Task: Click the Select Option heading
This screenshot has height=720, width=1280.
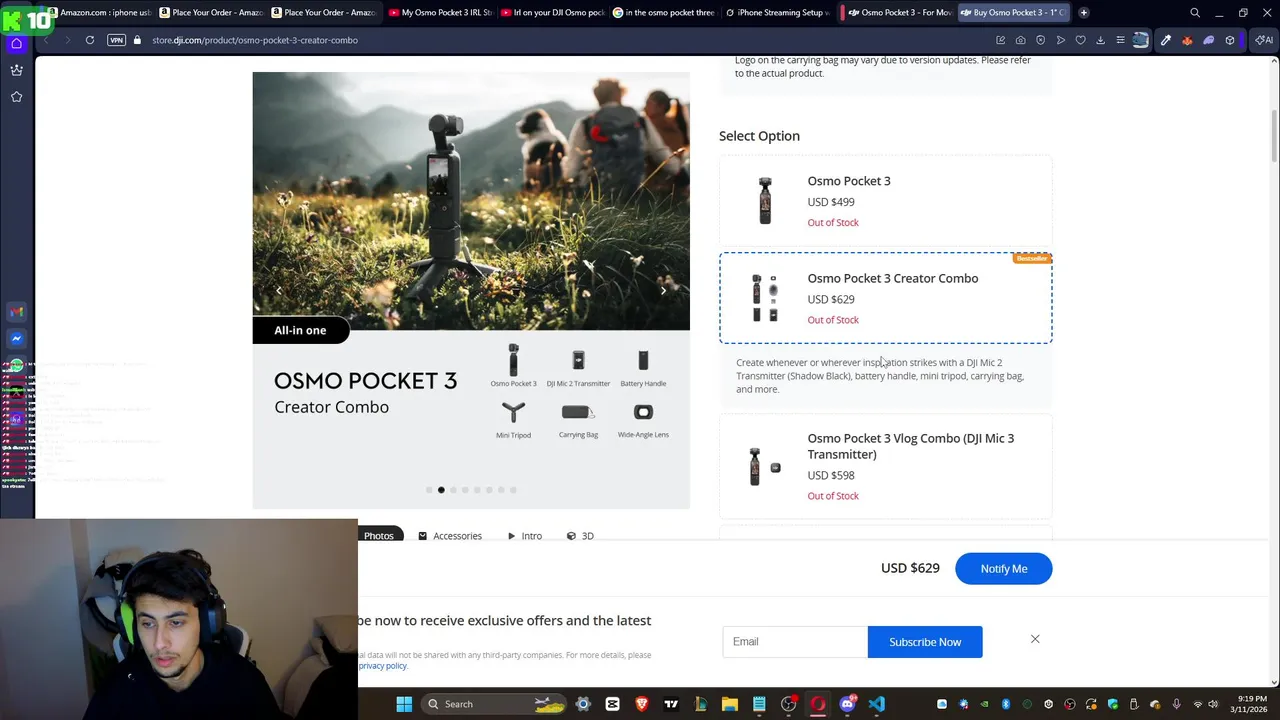Action: pyautogui.click(x=759, y=136)
